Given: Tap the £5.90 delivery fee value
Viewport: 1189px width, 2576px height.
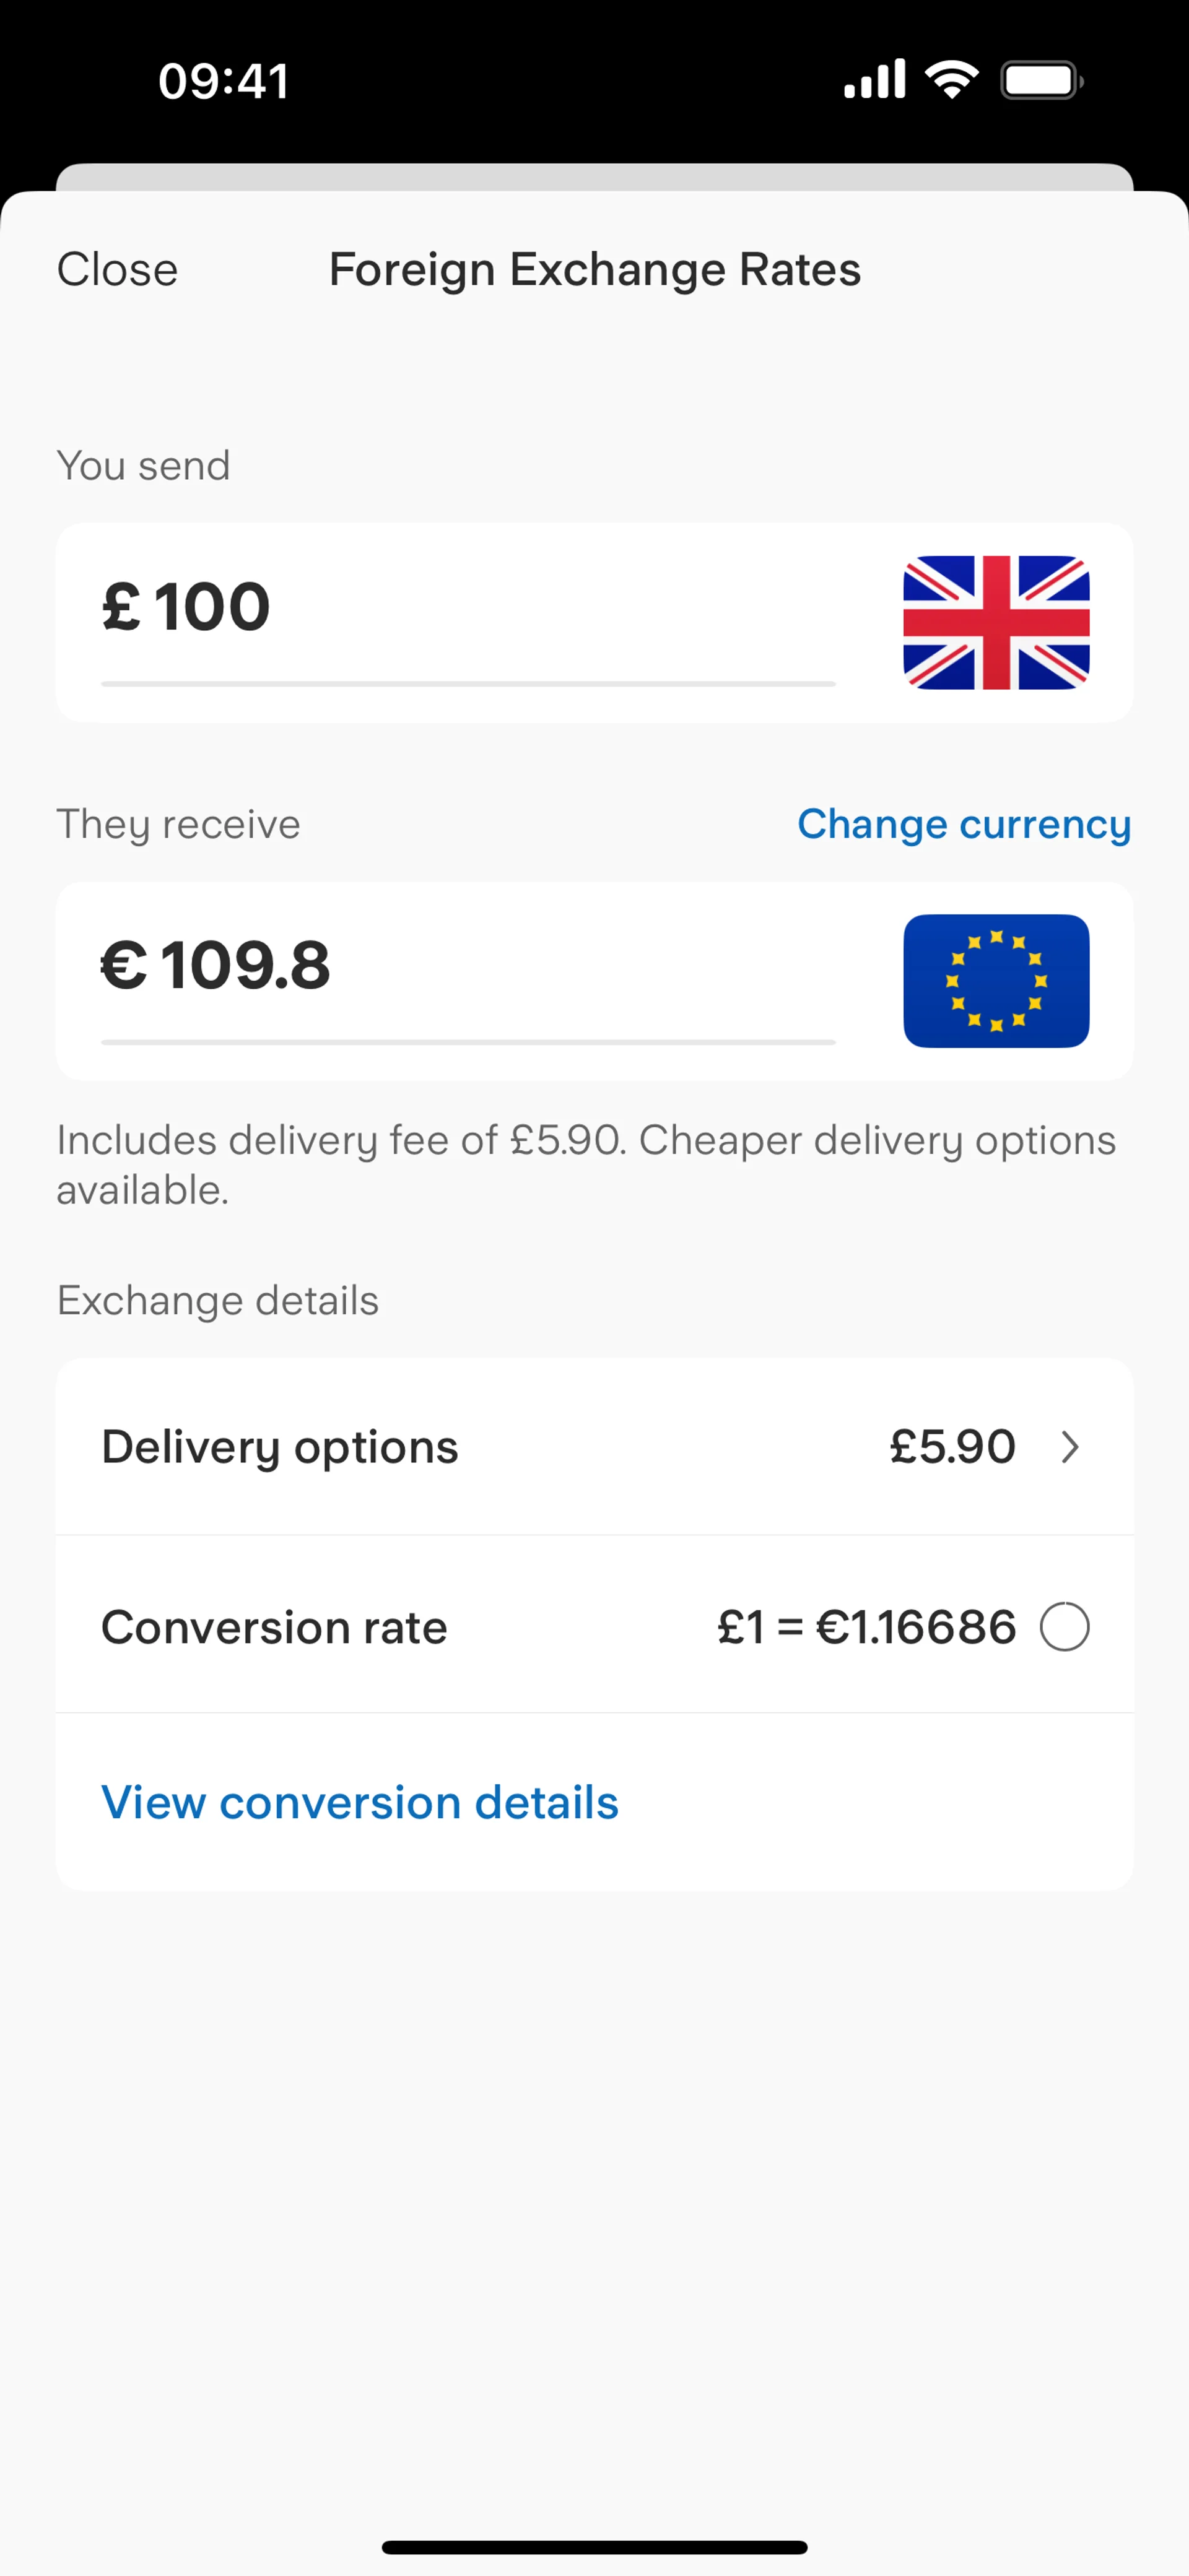Looking at the screenshot, I should (x=952, y=1447).
